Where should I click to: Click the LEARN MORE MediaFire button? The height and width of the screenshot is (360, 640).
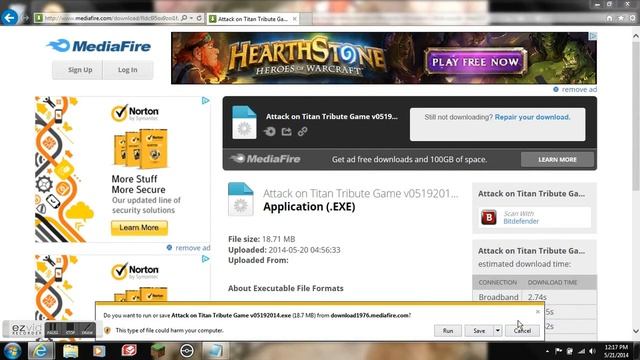click(x=557, y=160)
